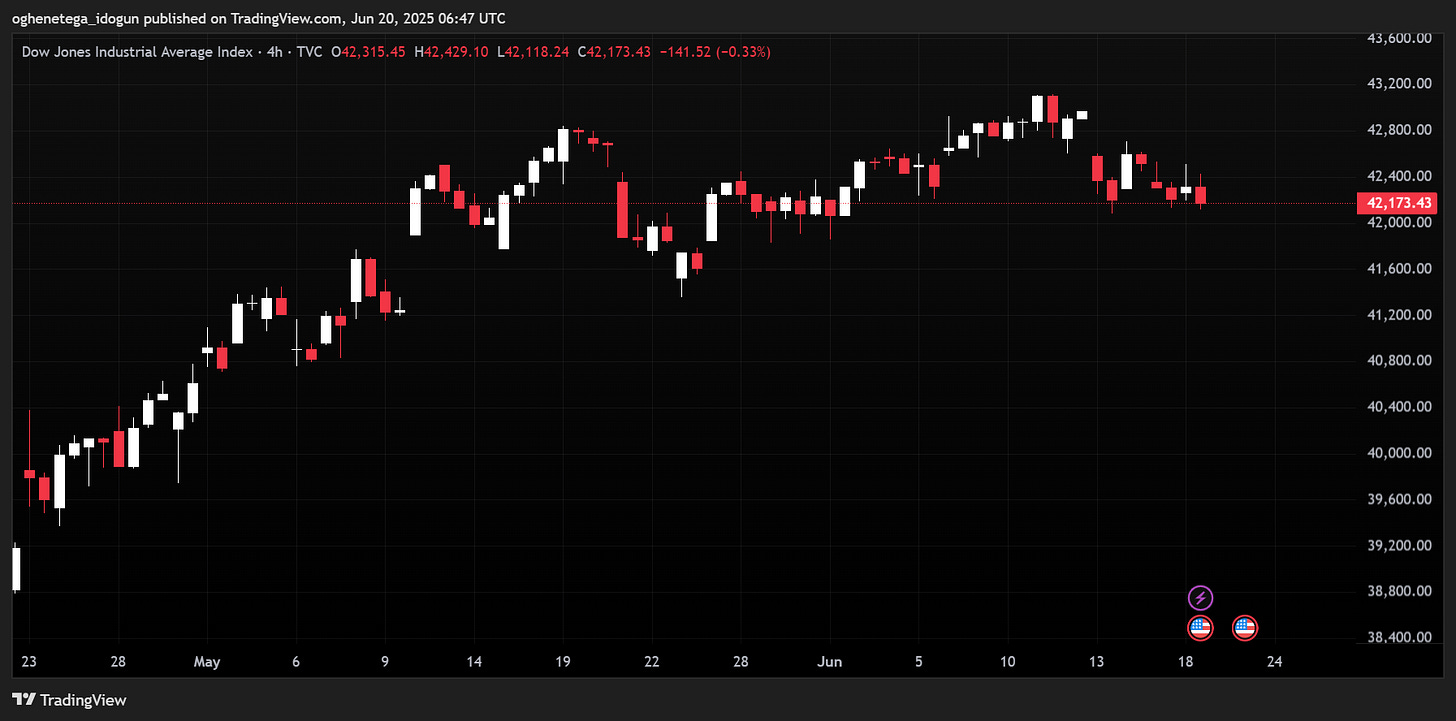Click the 41,200.00 price axis label
1456x721 pixels.
1400,315
